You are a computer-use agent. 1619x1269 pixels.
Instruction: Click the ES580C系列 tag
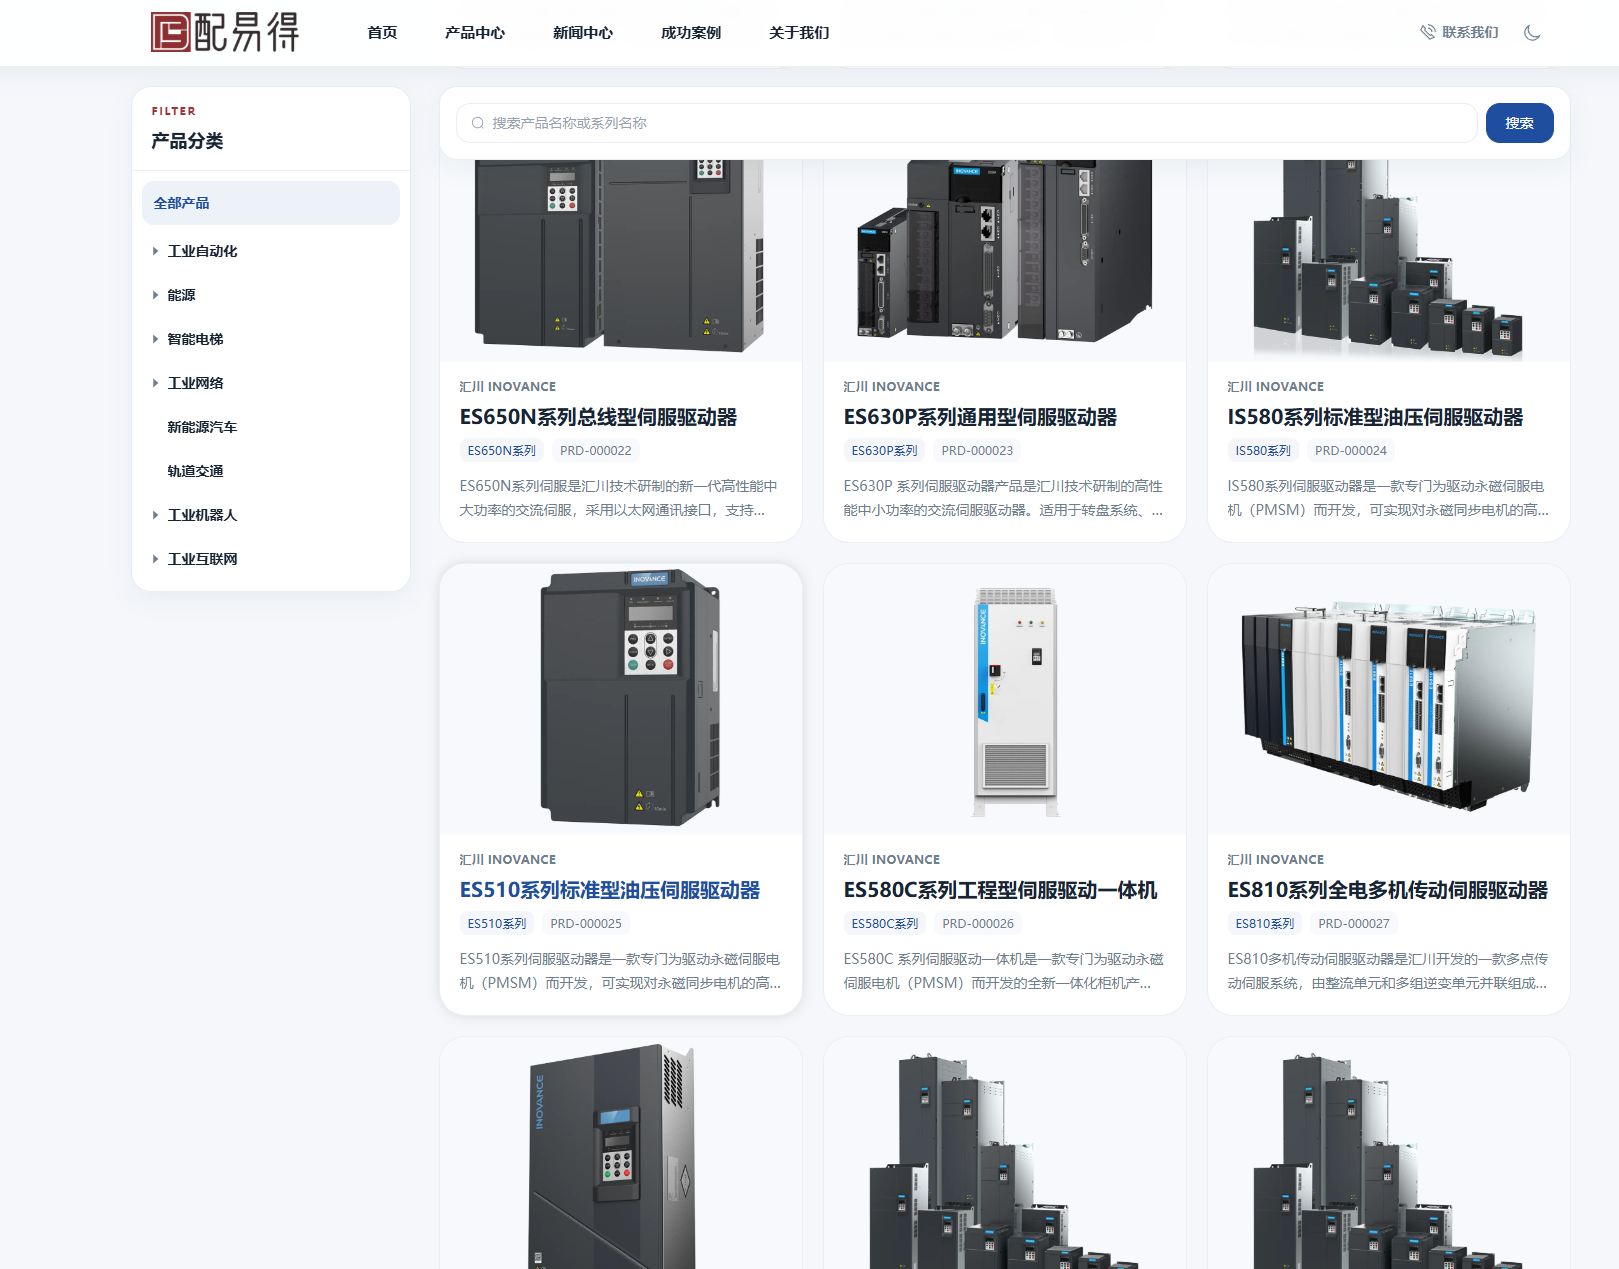point(885,924)
